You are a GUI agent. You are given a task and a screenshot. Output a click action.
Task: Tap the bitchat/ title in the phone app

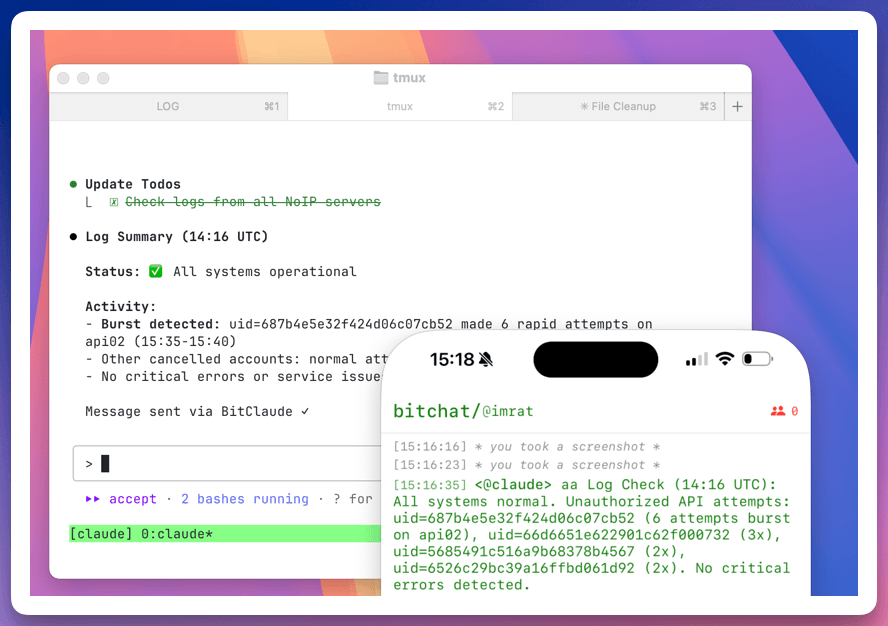point(437,411)
